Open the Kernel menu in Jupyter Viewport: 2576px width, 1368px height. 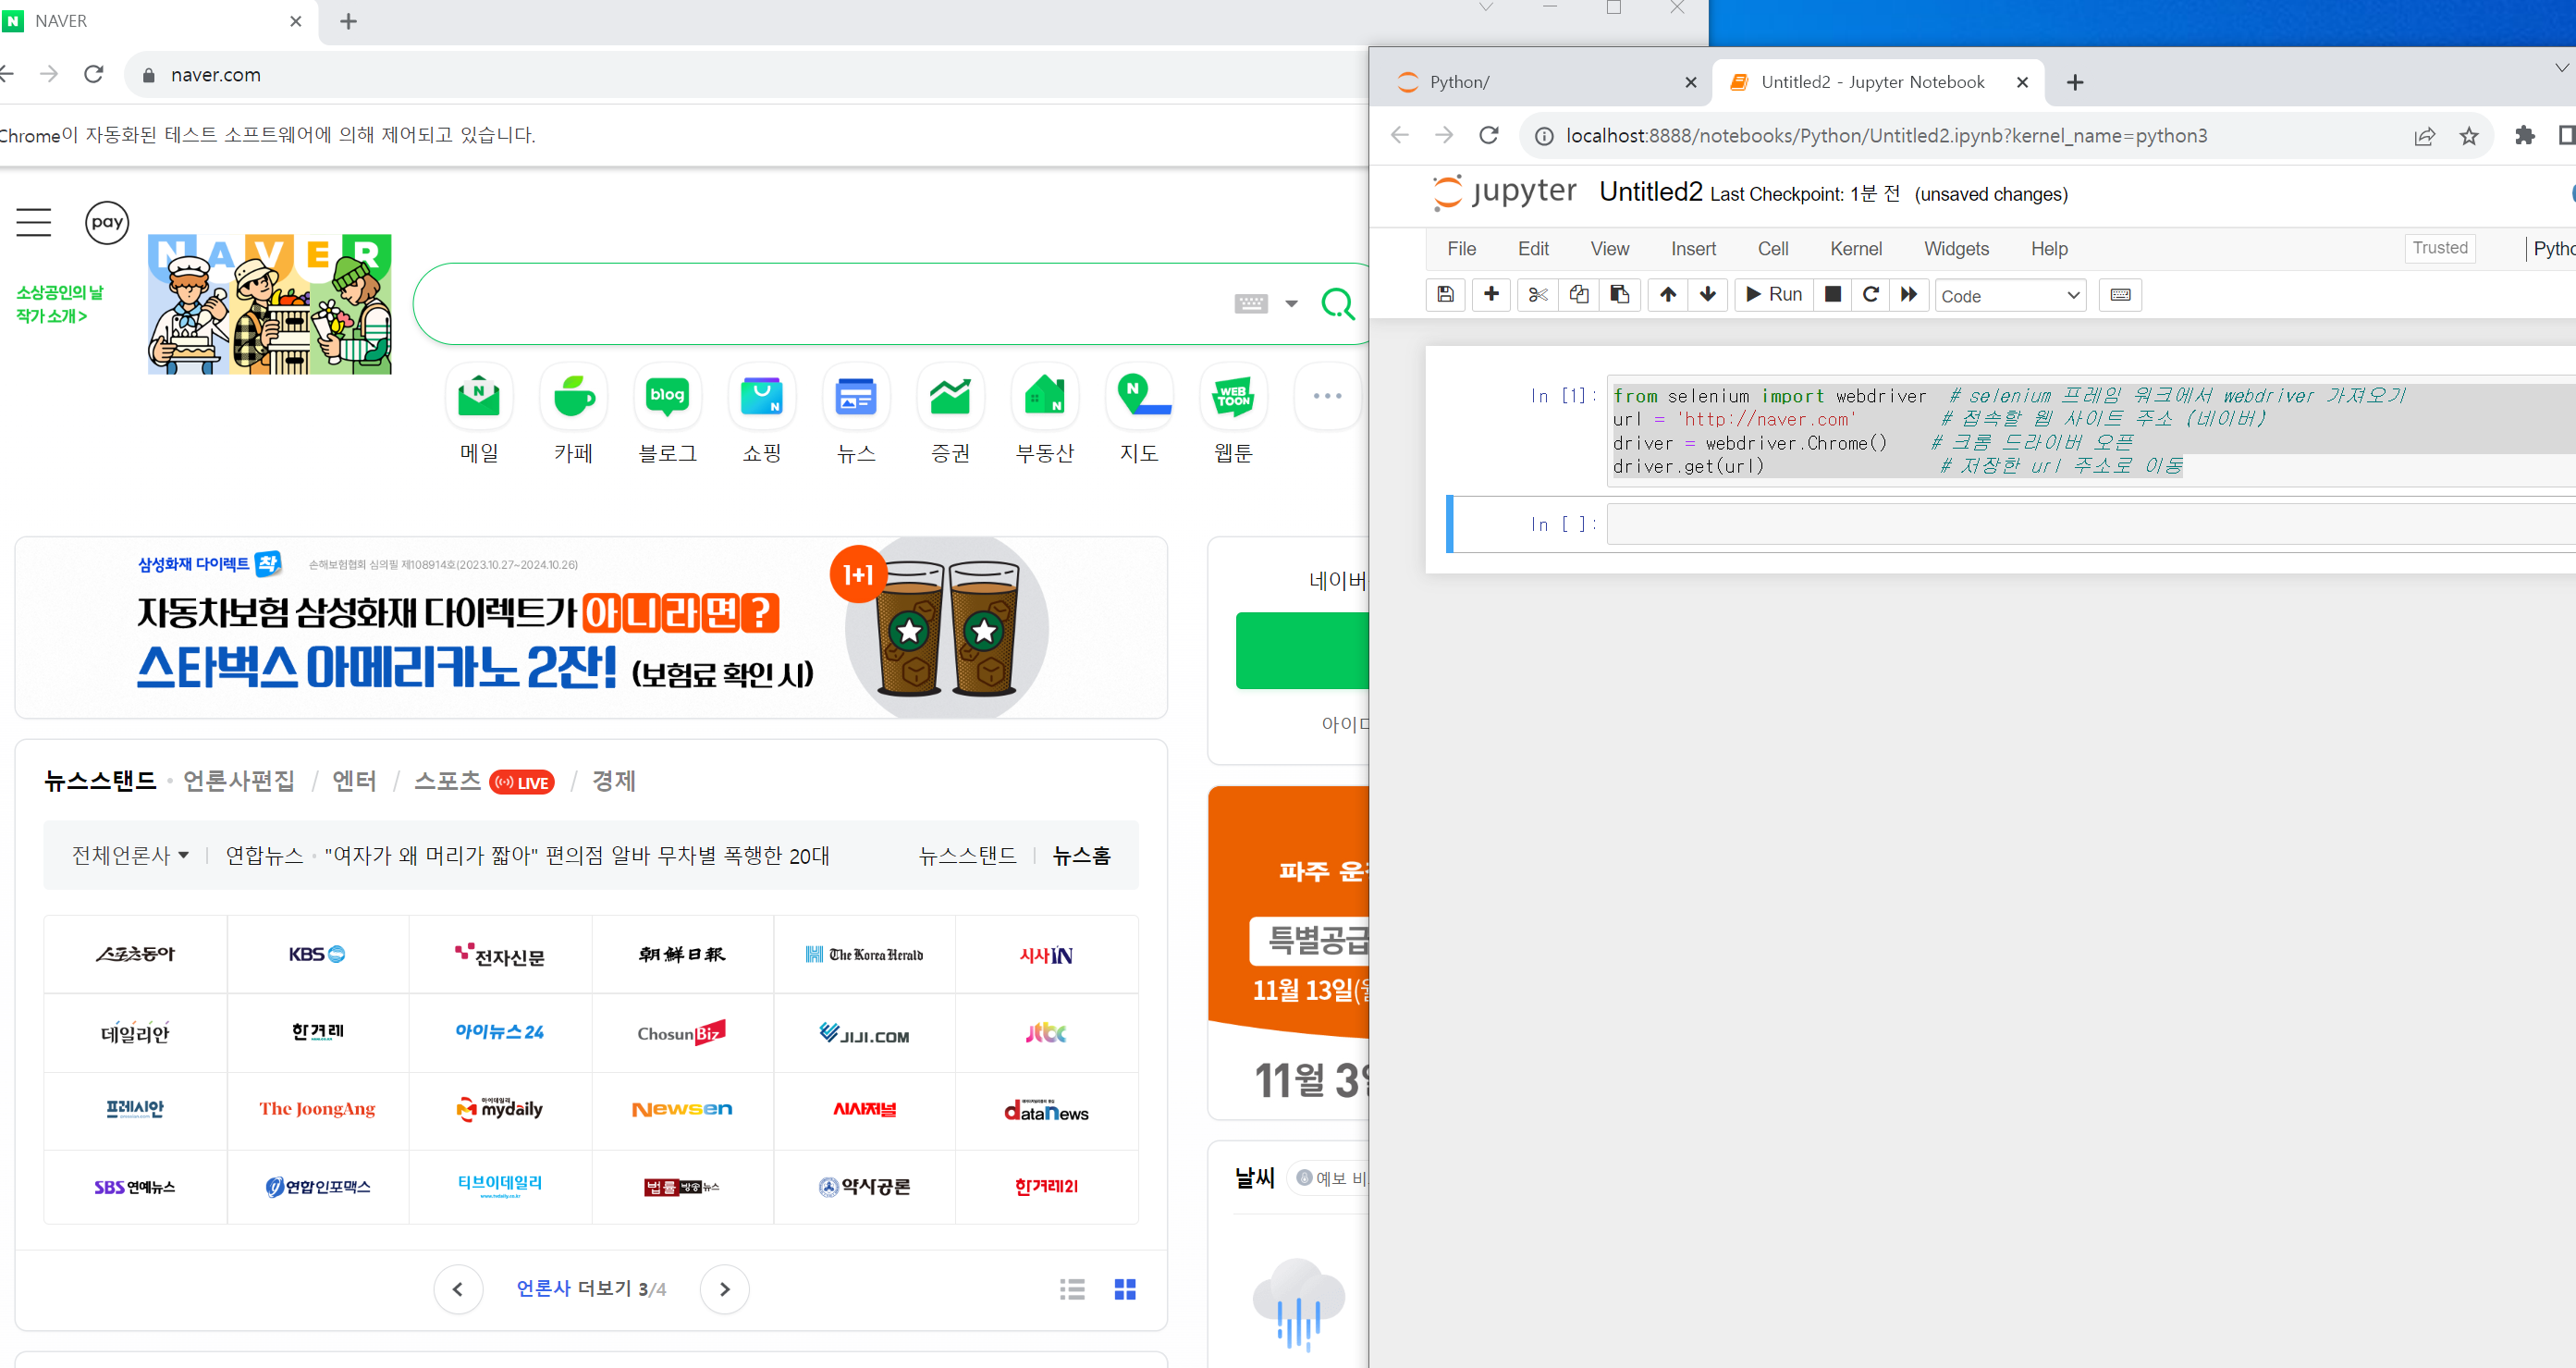click(x=1855, y=249)
